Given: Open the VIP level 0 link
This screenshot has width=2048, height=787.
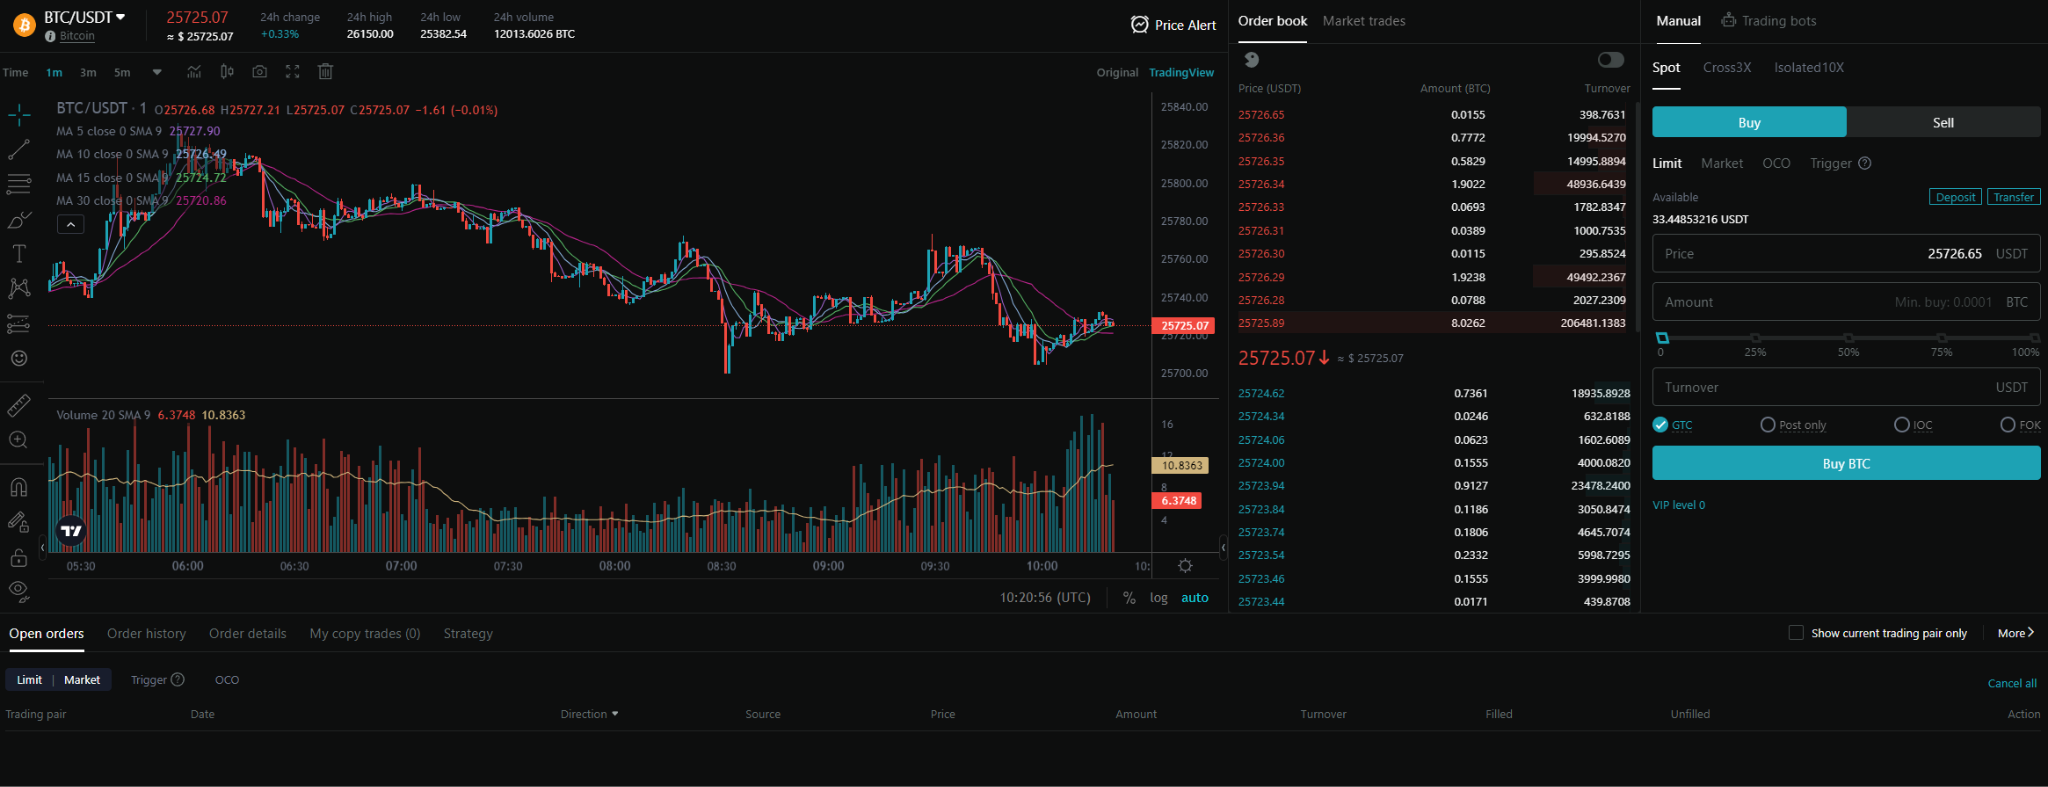Looking at the screenshot, I should (1679, 505).
